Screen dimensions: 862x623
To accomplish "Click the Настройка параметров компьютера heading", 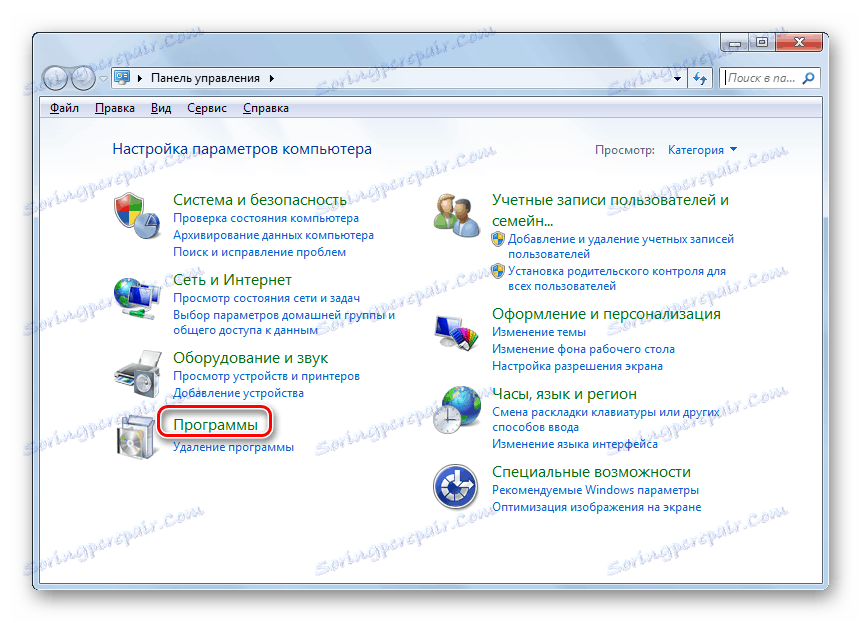I will (242, 149).
